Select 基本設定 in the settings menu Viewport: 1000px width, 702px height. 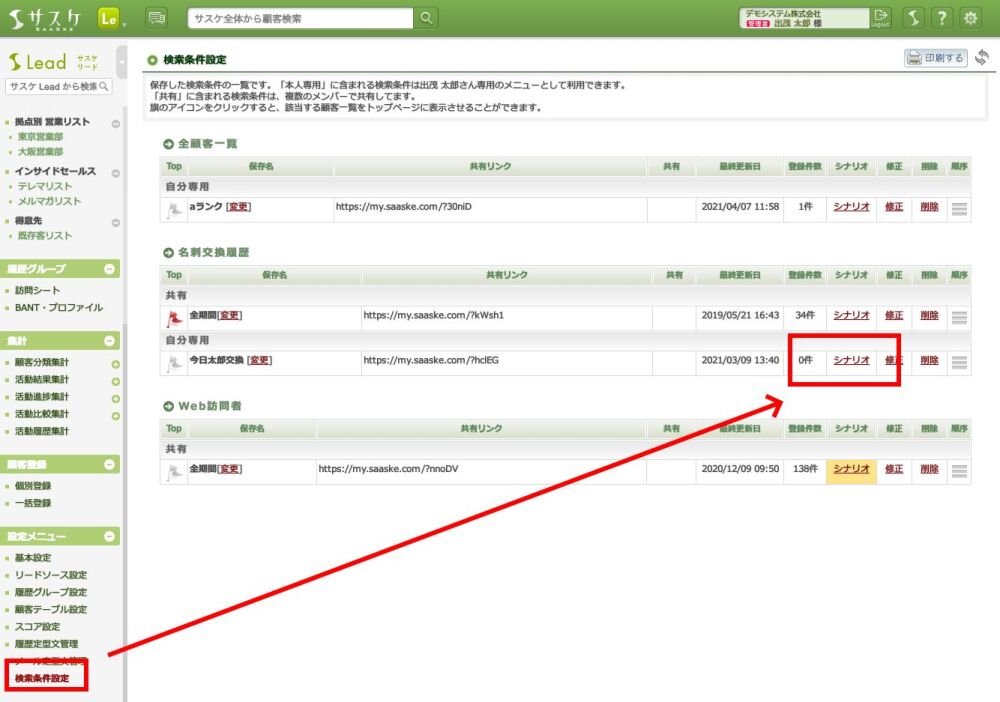pos(32,557)
